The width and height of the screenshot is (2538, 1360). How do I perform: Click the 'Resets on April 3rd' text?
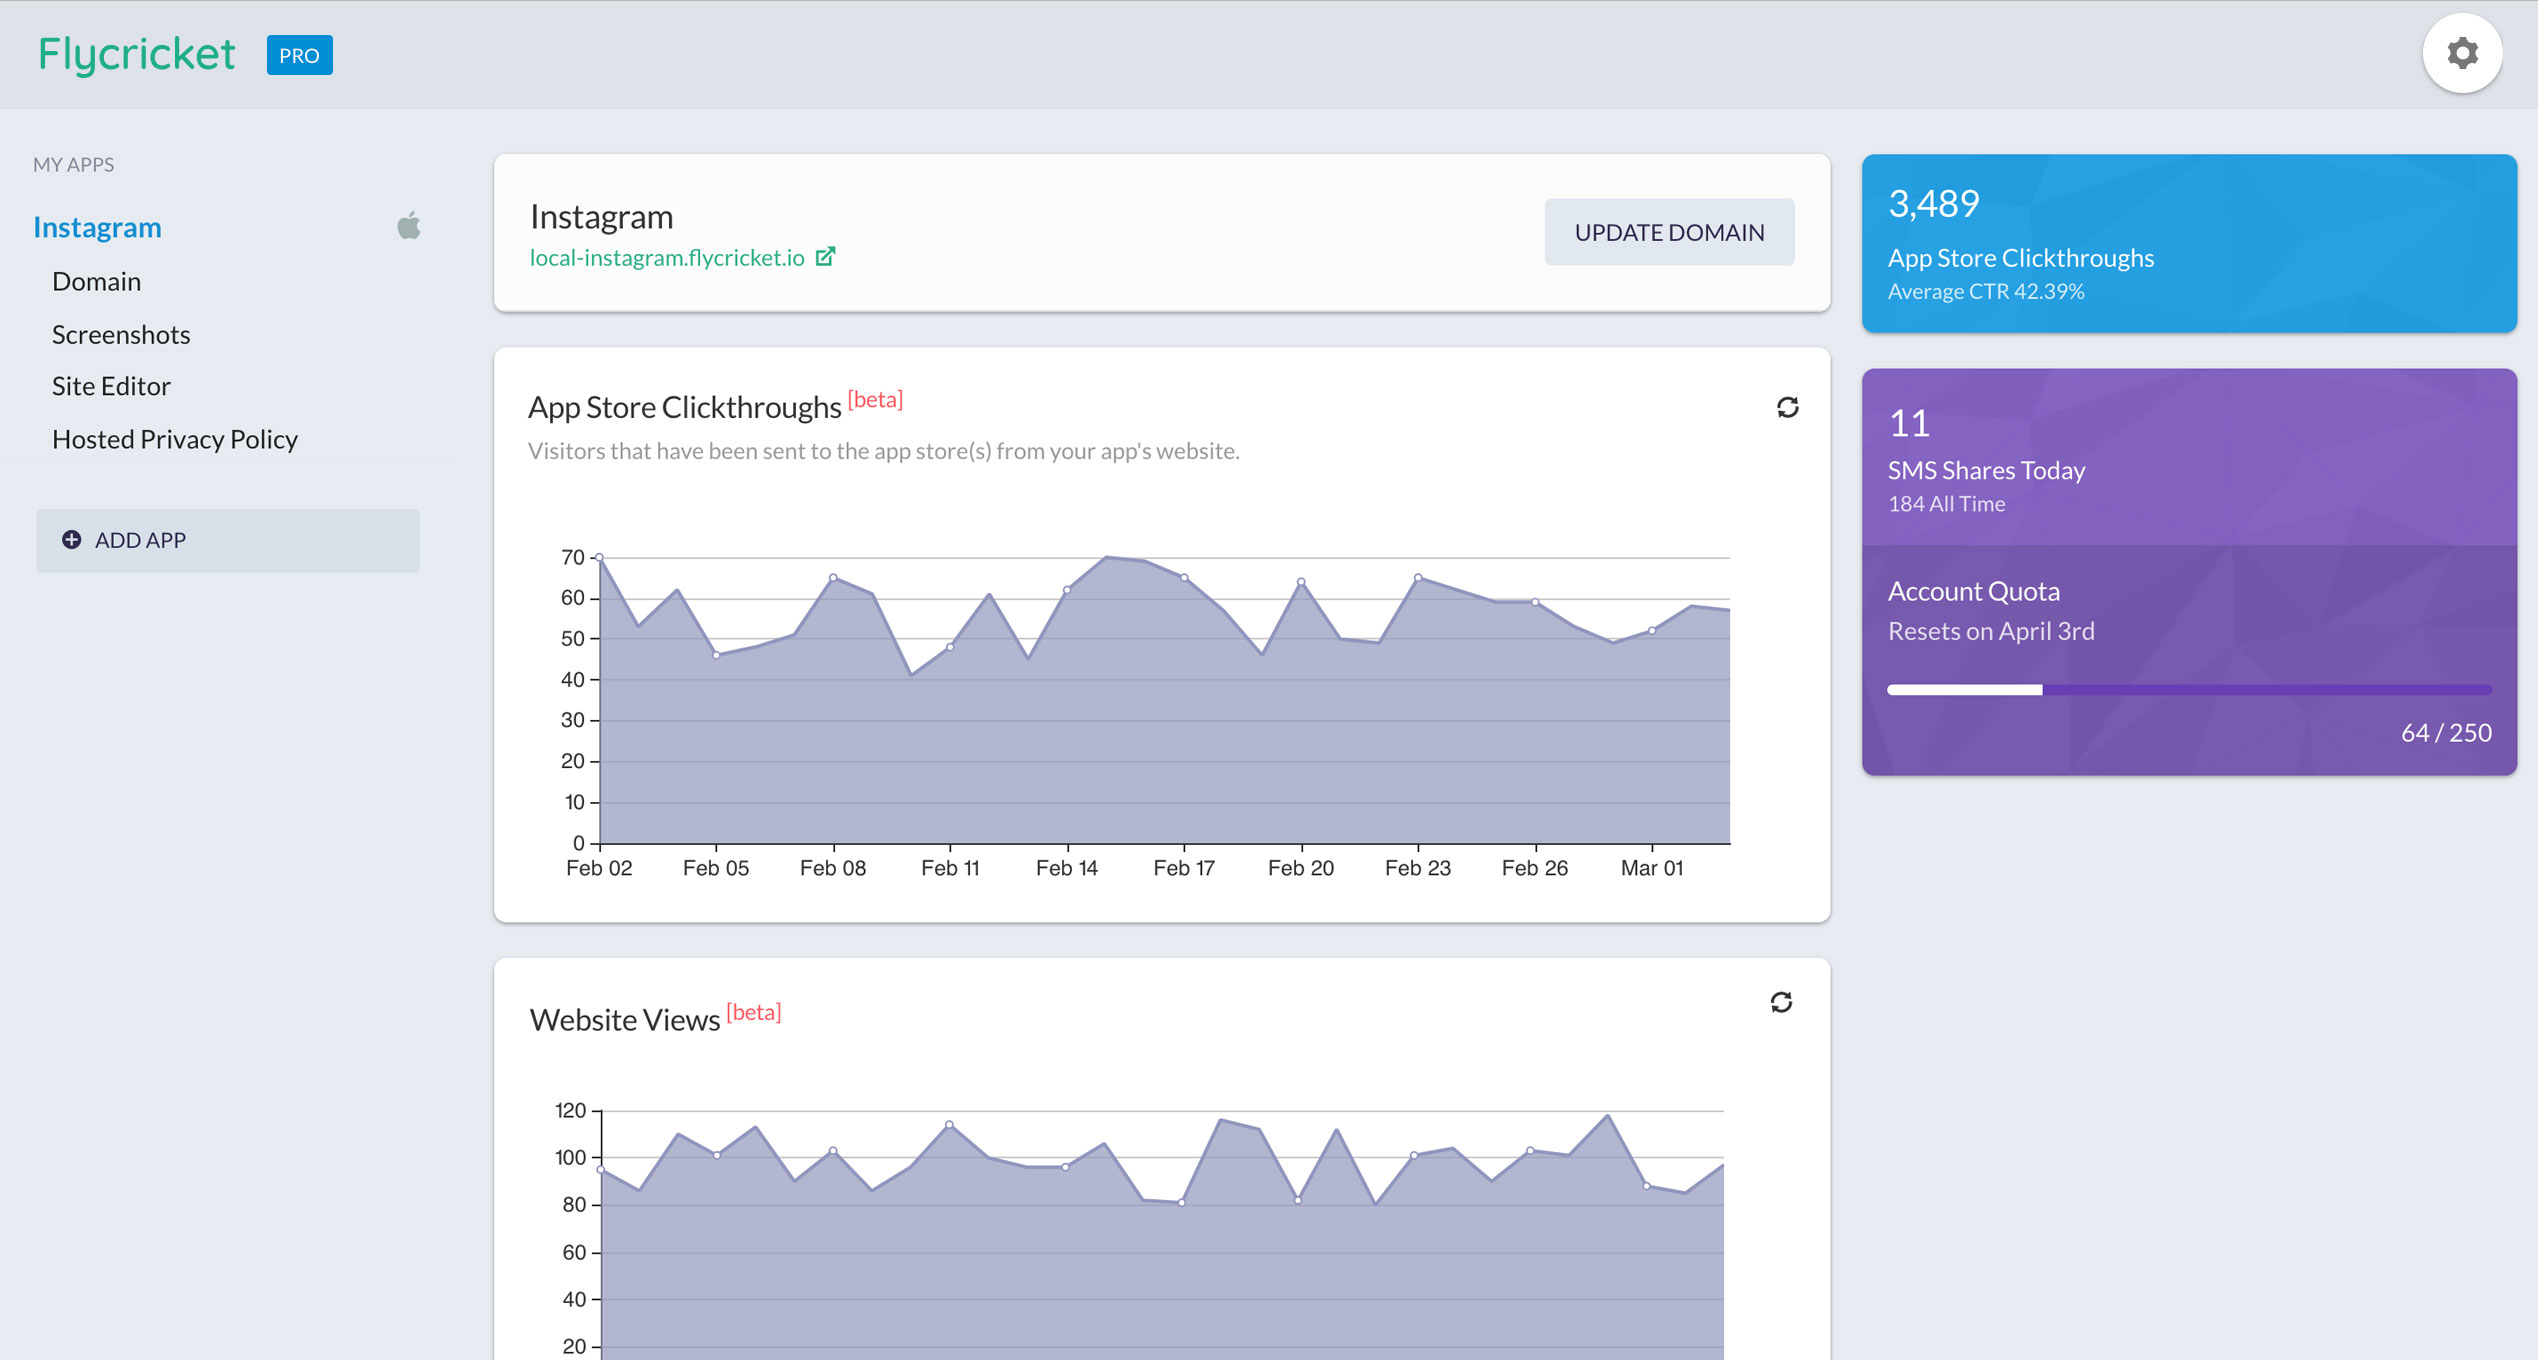tap(1990, 631)
